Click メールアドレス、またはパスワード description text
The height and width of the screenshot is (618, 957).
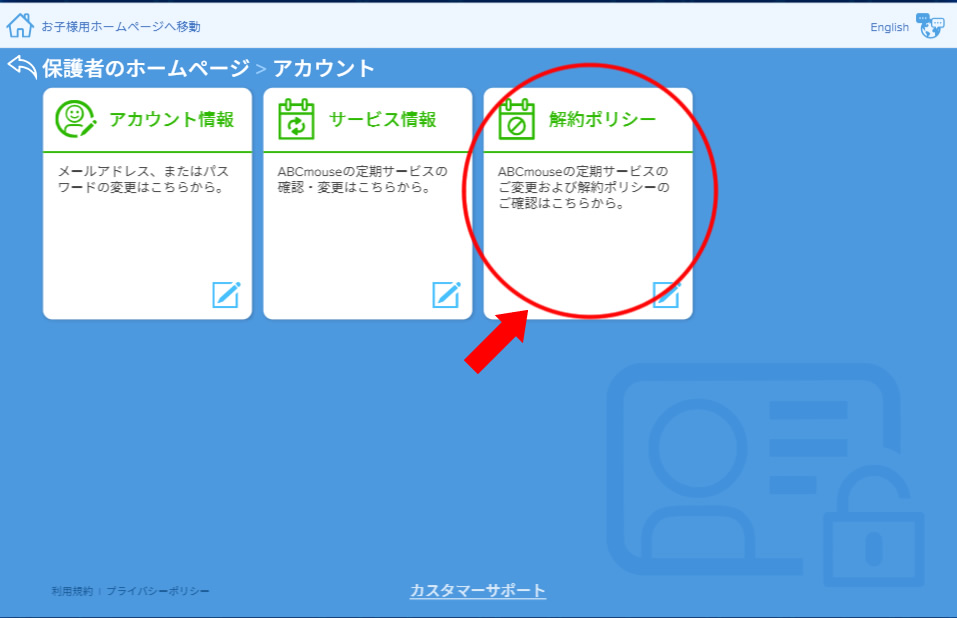(x=143, y=179)
